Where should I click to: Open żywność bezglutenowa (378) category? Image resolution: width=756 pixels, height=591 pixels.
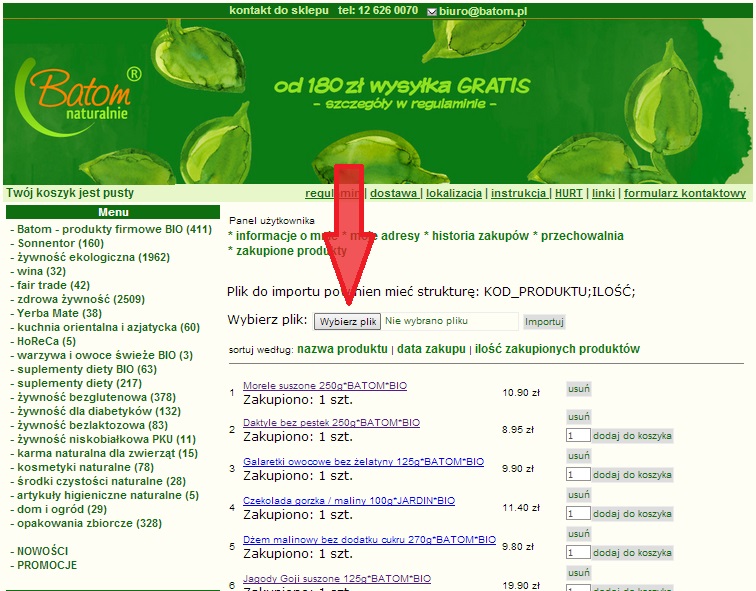point(96,397)
